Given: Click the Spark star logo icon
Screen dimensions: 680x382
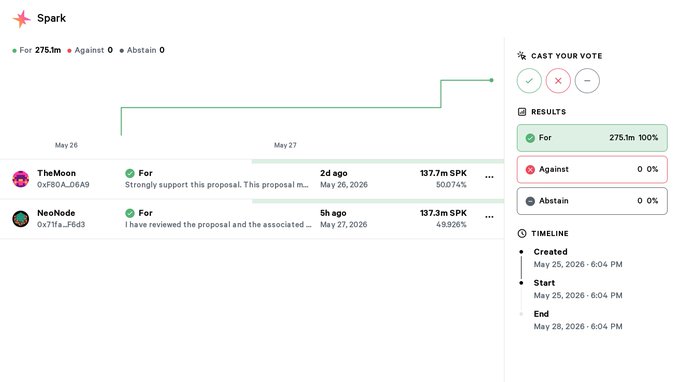Looking at the screenshot, I should pos(21,19).
